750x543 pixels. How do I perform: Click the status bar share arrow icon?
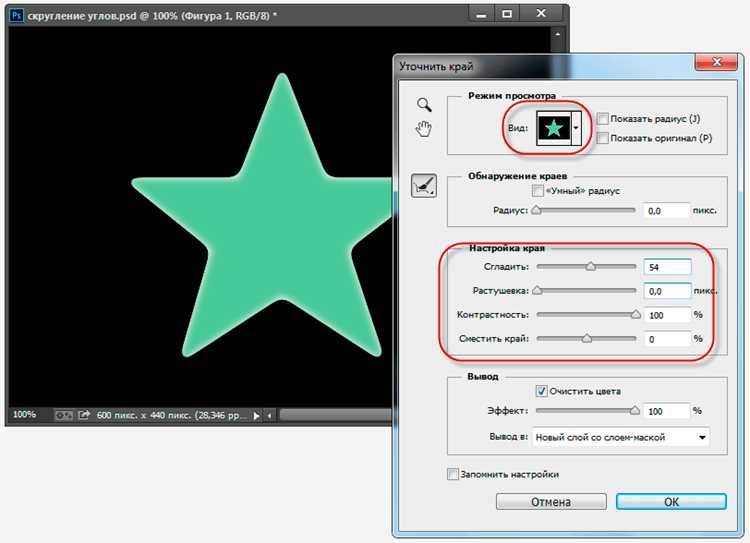[84, 415]
